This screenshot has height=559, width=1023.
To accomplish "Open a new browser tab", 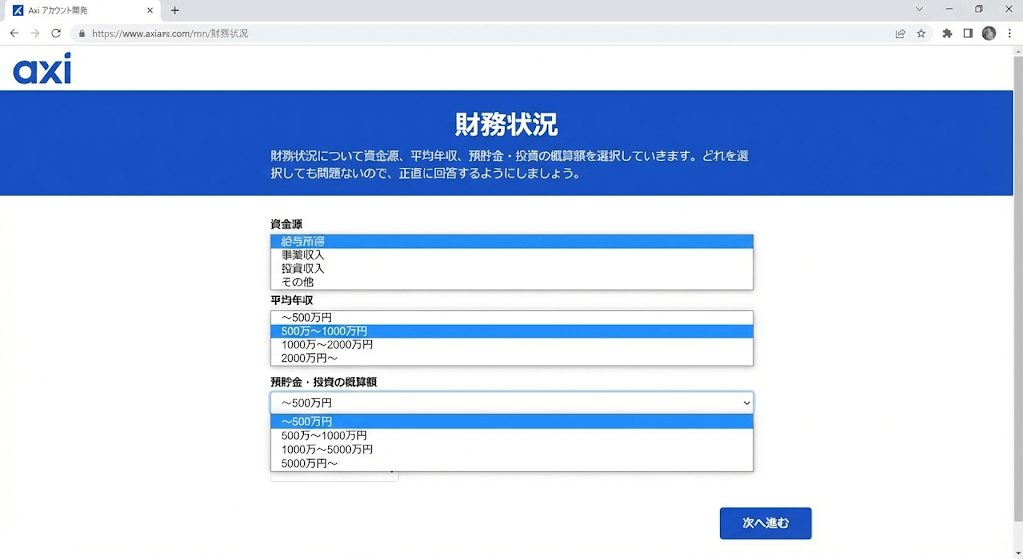I will [x=175, y=10].
